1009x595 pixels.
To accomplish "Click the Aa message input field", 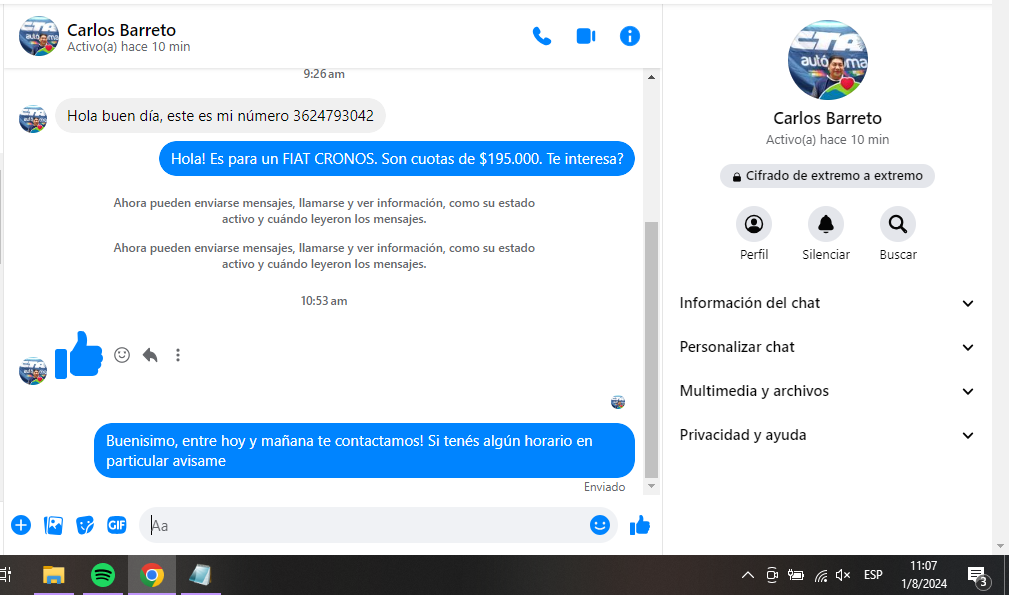I will pos(365,525).
